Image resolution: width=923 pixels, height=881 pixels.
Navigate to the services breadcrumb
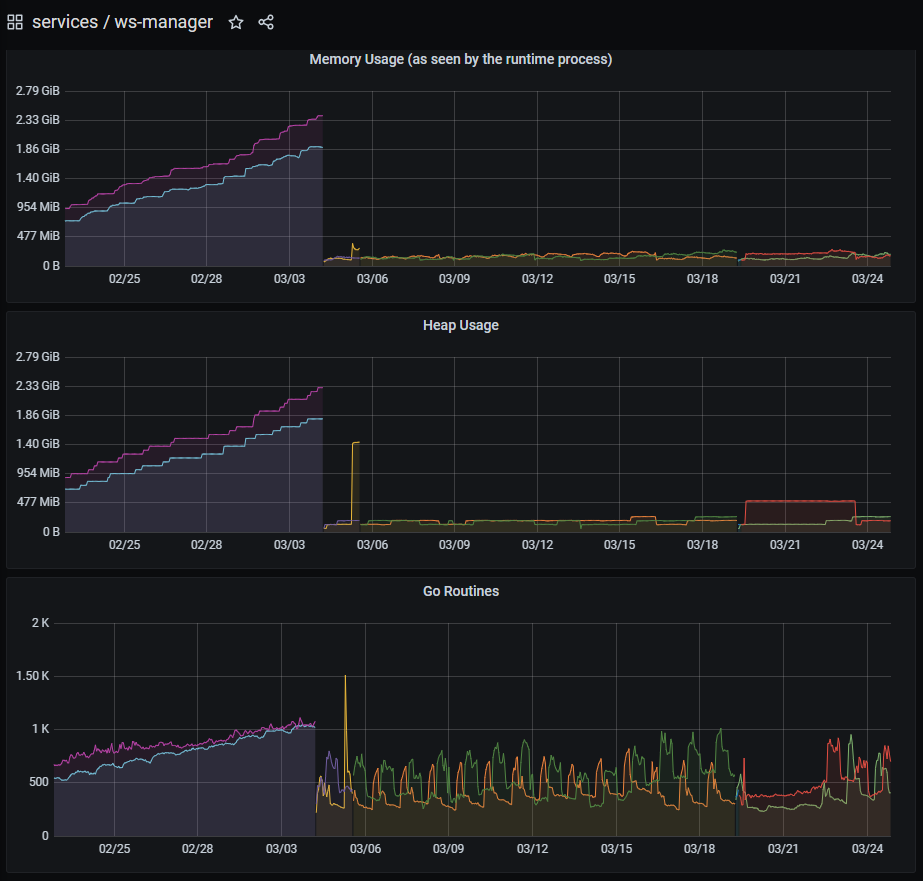click(x=66, y=21)
